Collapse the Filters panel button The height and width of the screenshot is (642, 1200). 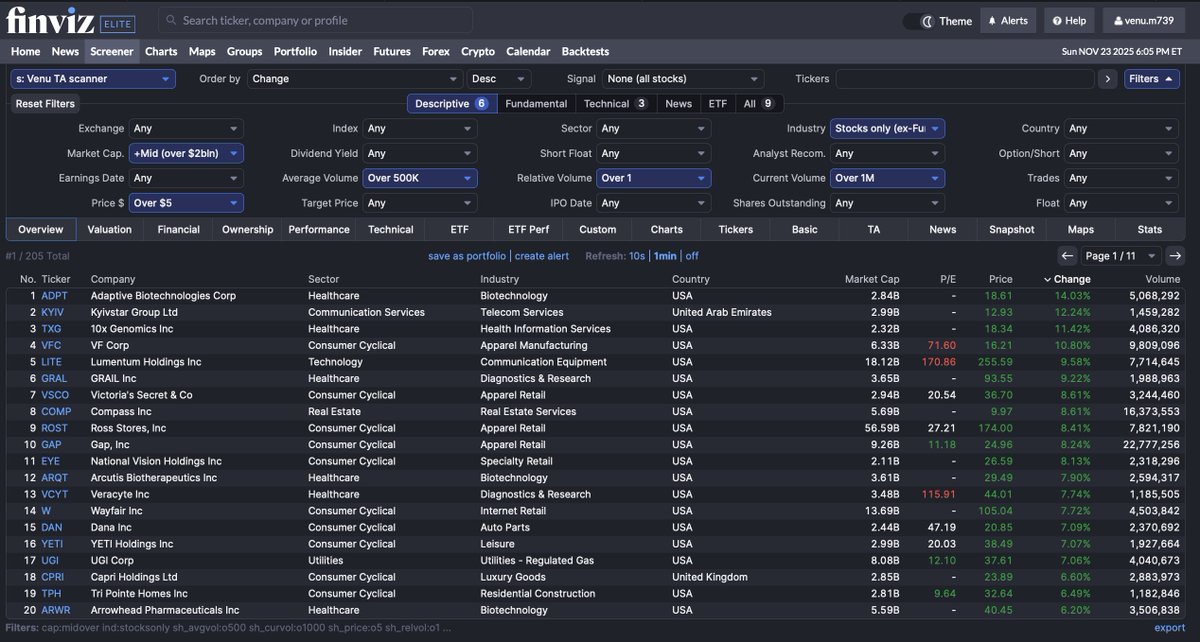1151,79
